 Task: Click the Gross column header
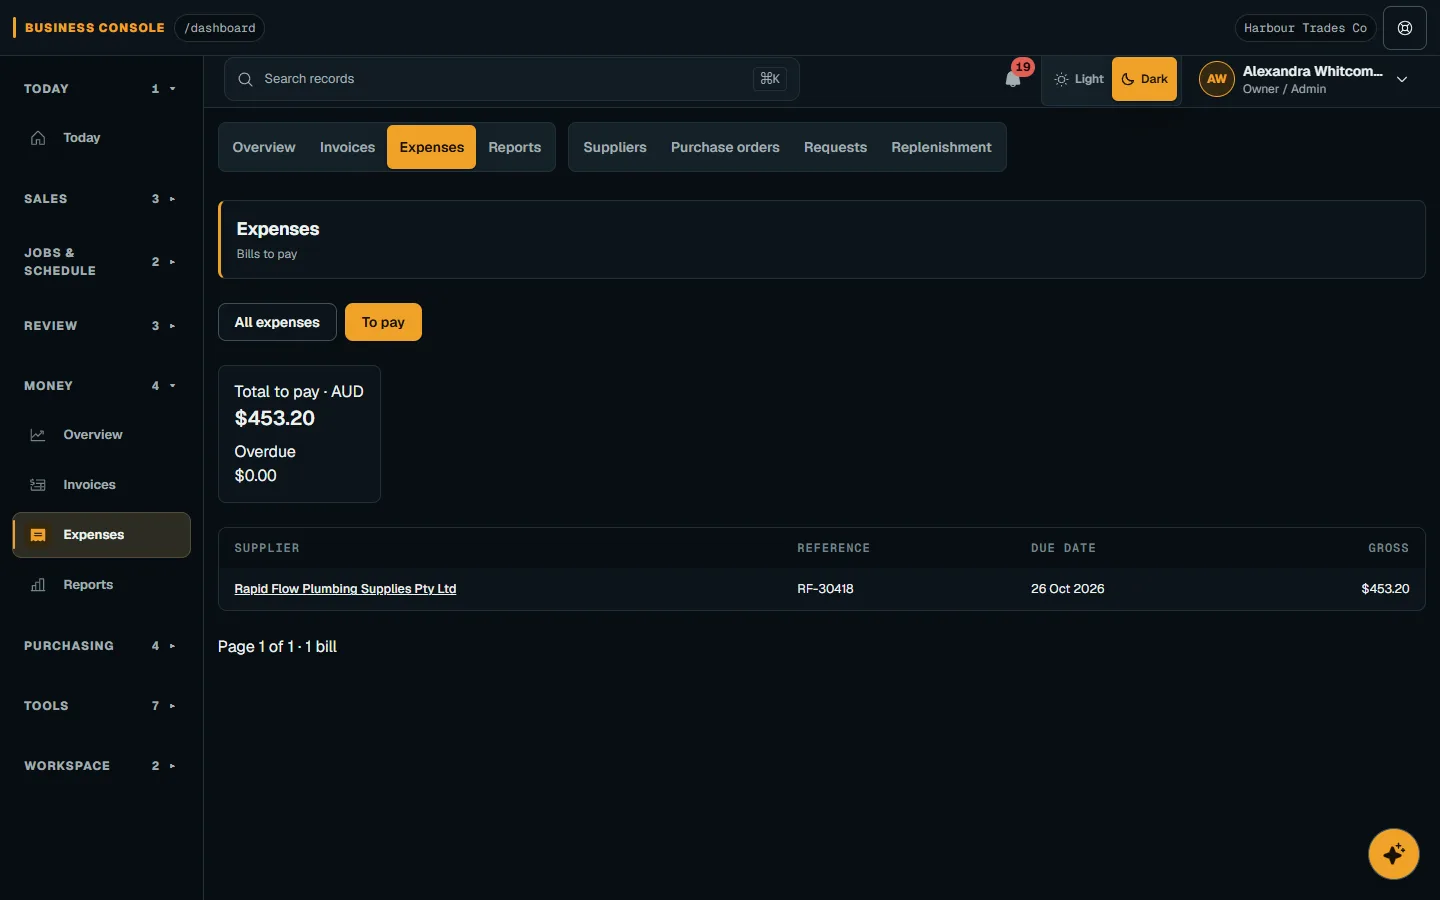pos(1388,548)
